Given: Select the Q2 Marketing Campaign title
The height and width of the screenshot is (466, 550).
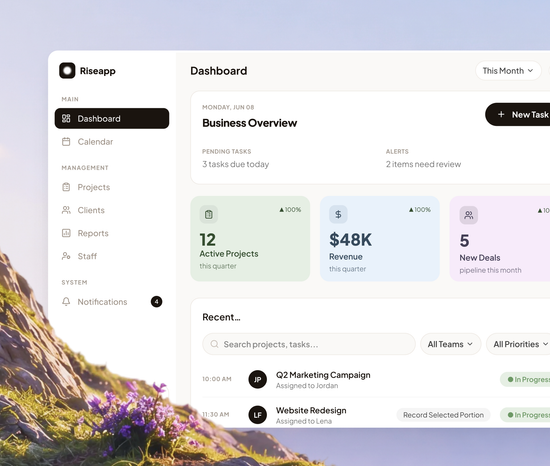Looking at the screenshot, I should [323, 375].
